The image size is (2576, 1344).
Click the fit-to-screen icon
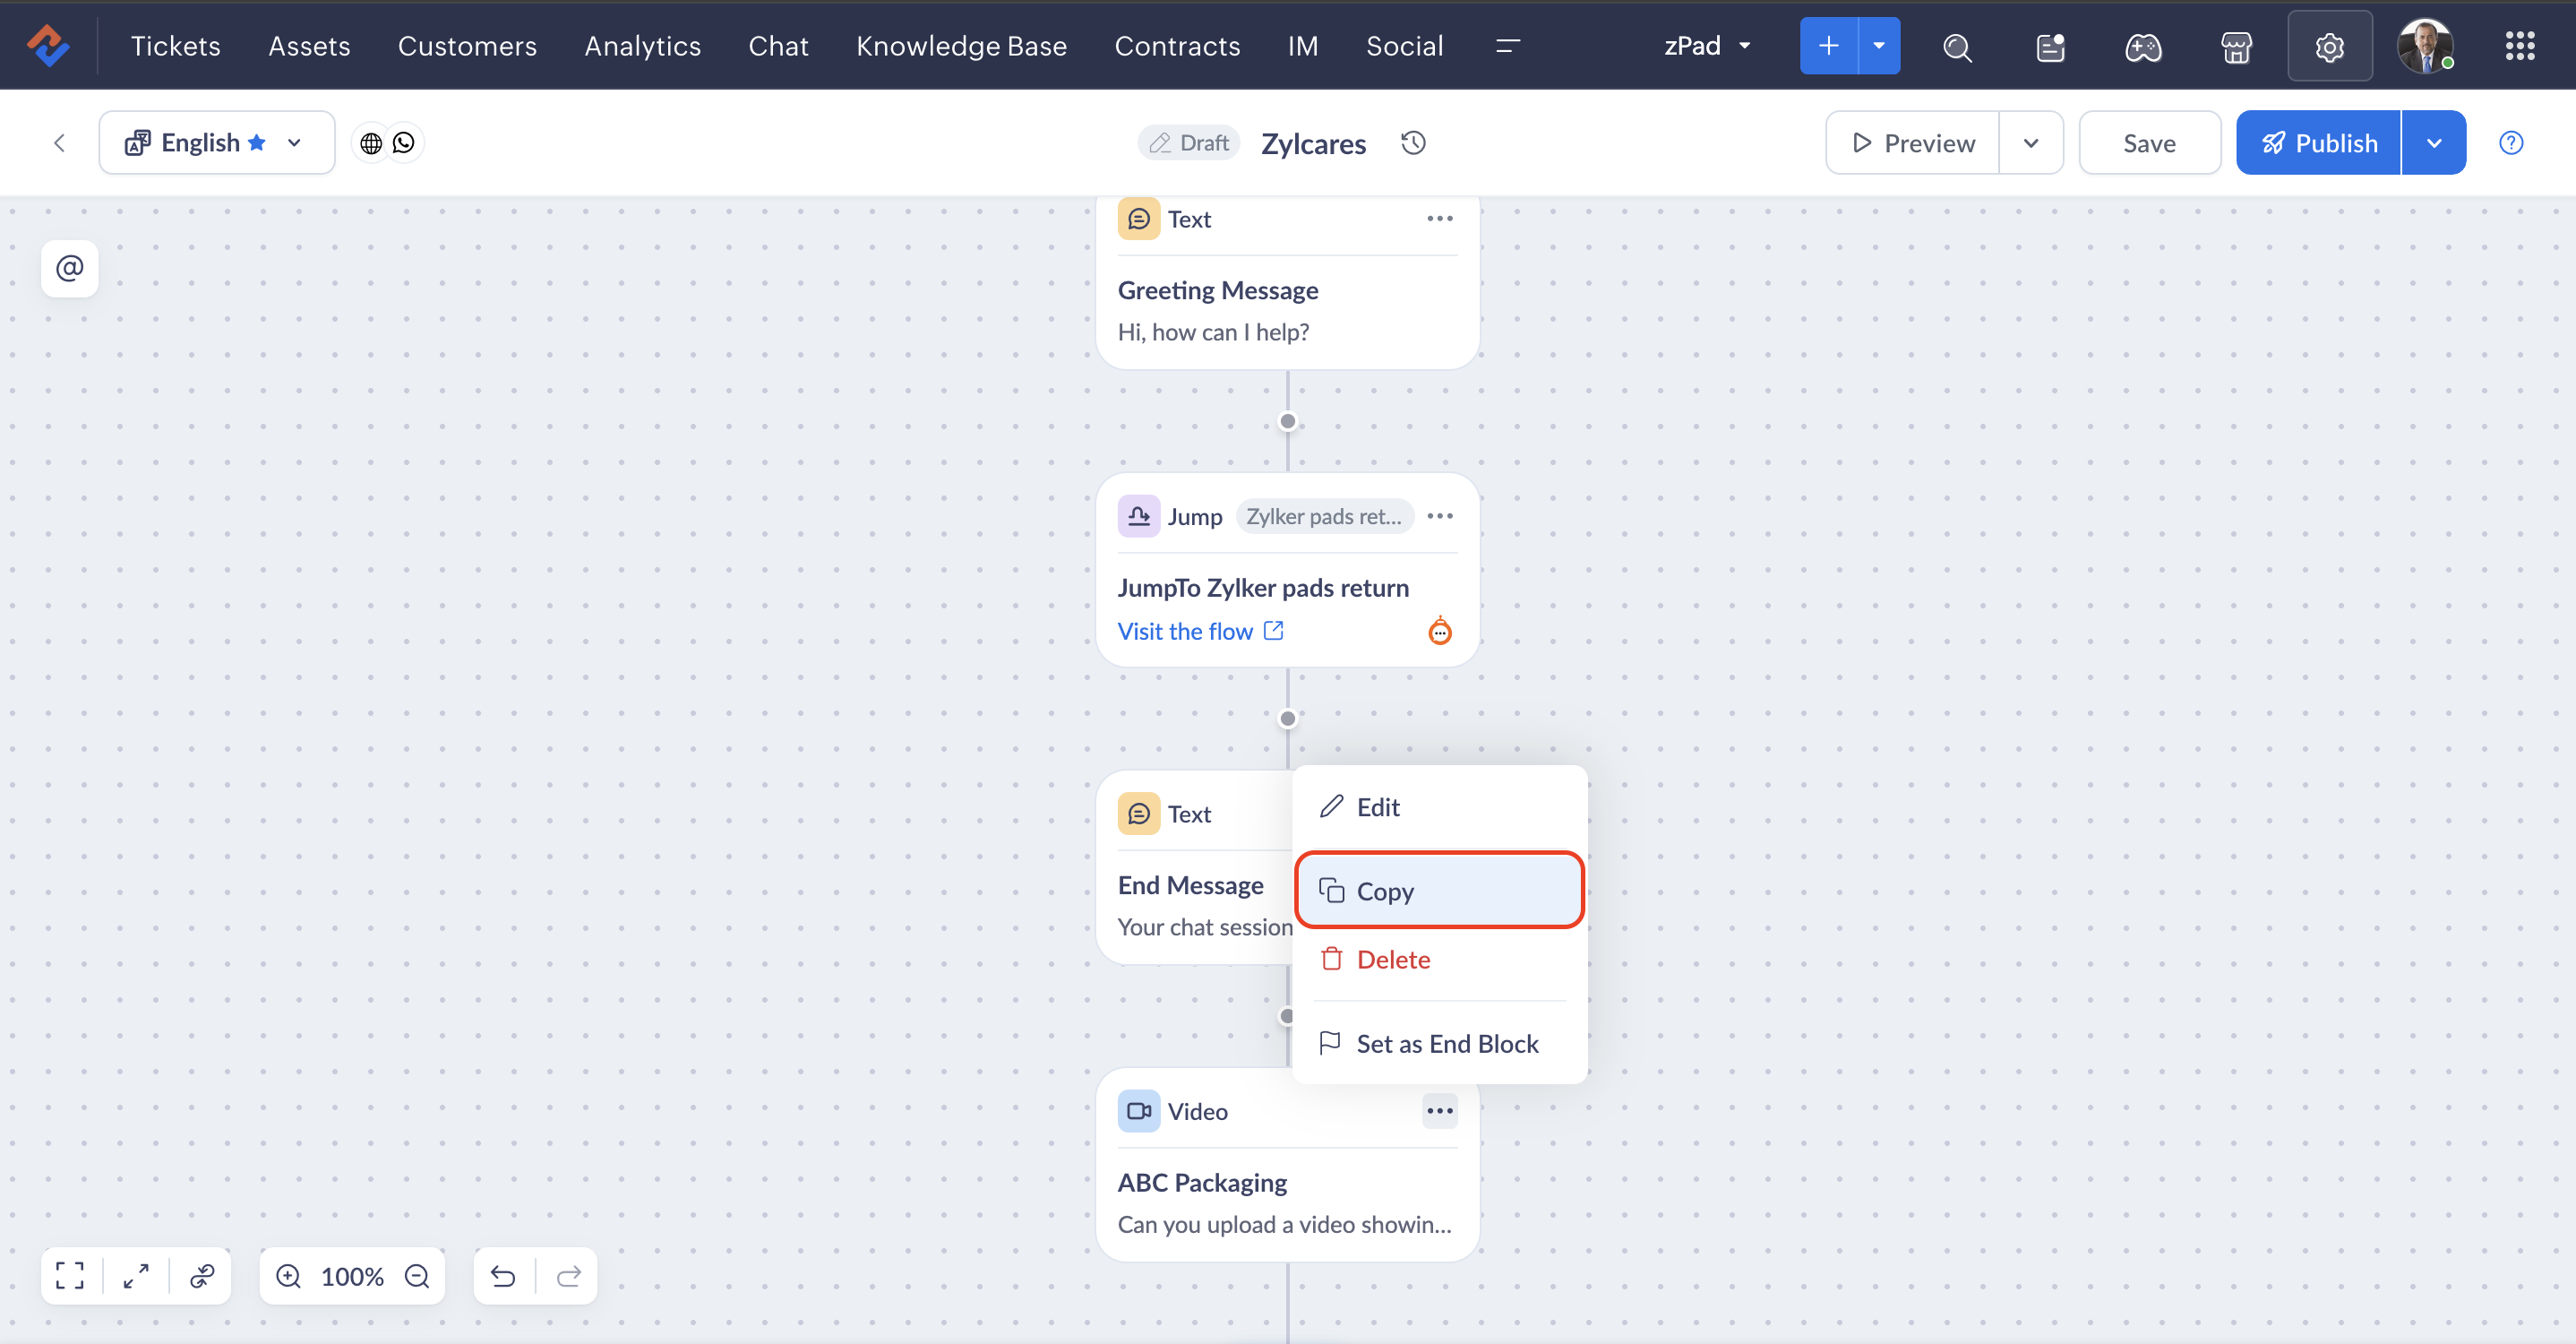(70, 1276)
